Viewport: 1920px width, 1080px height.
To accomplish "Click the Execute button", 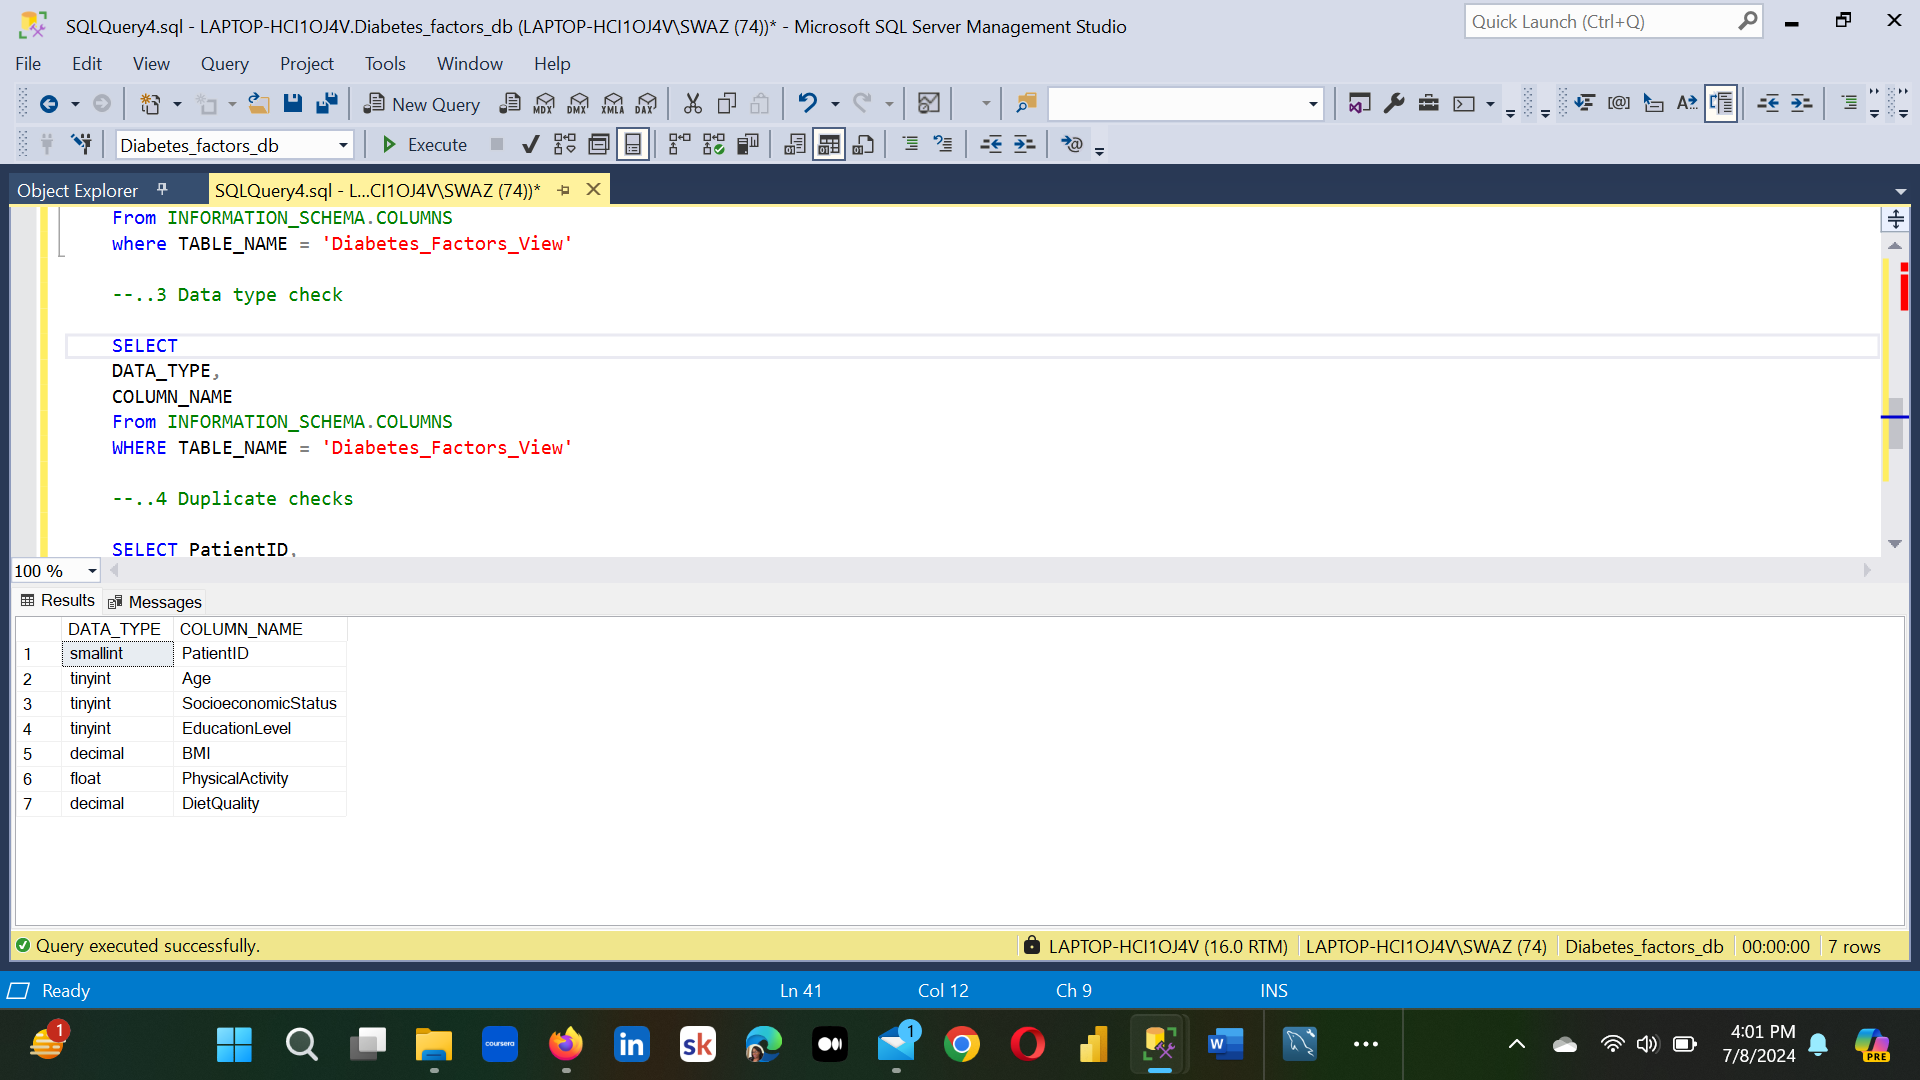I will pyautogui.click(x=424, y=145).
